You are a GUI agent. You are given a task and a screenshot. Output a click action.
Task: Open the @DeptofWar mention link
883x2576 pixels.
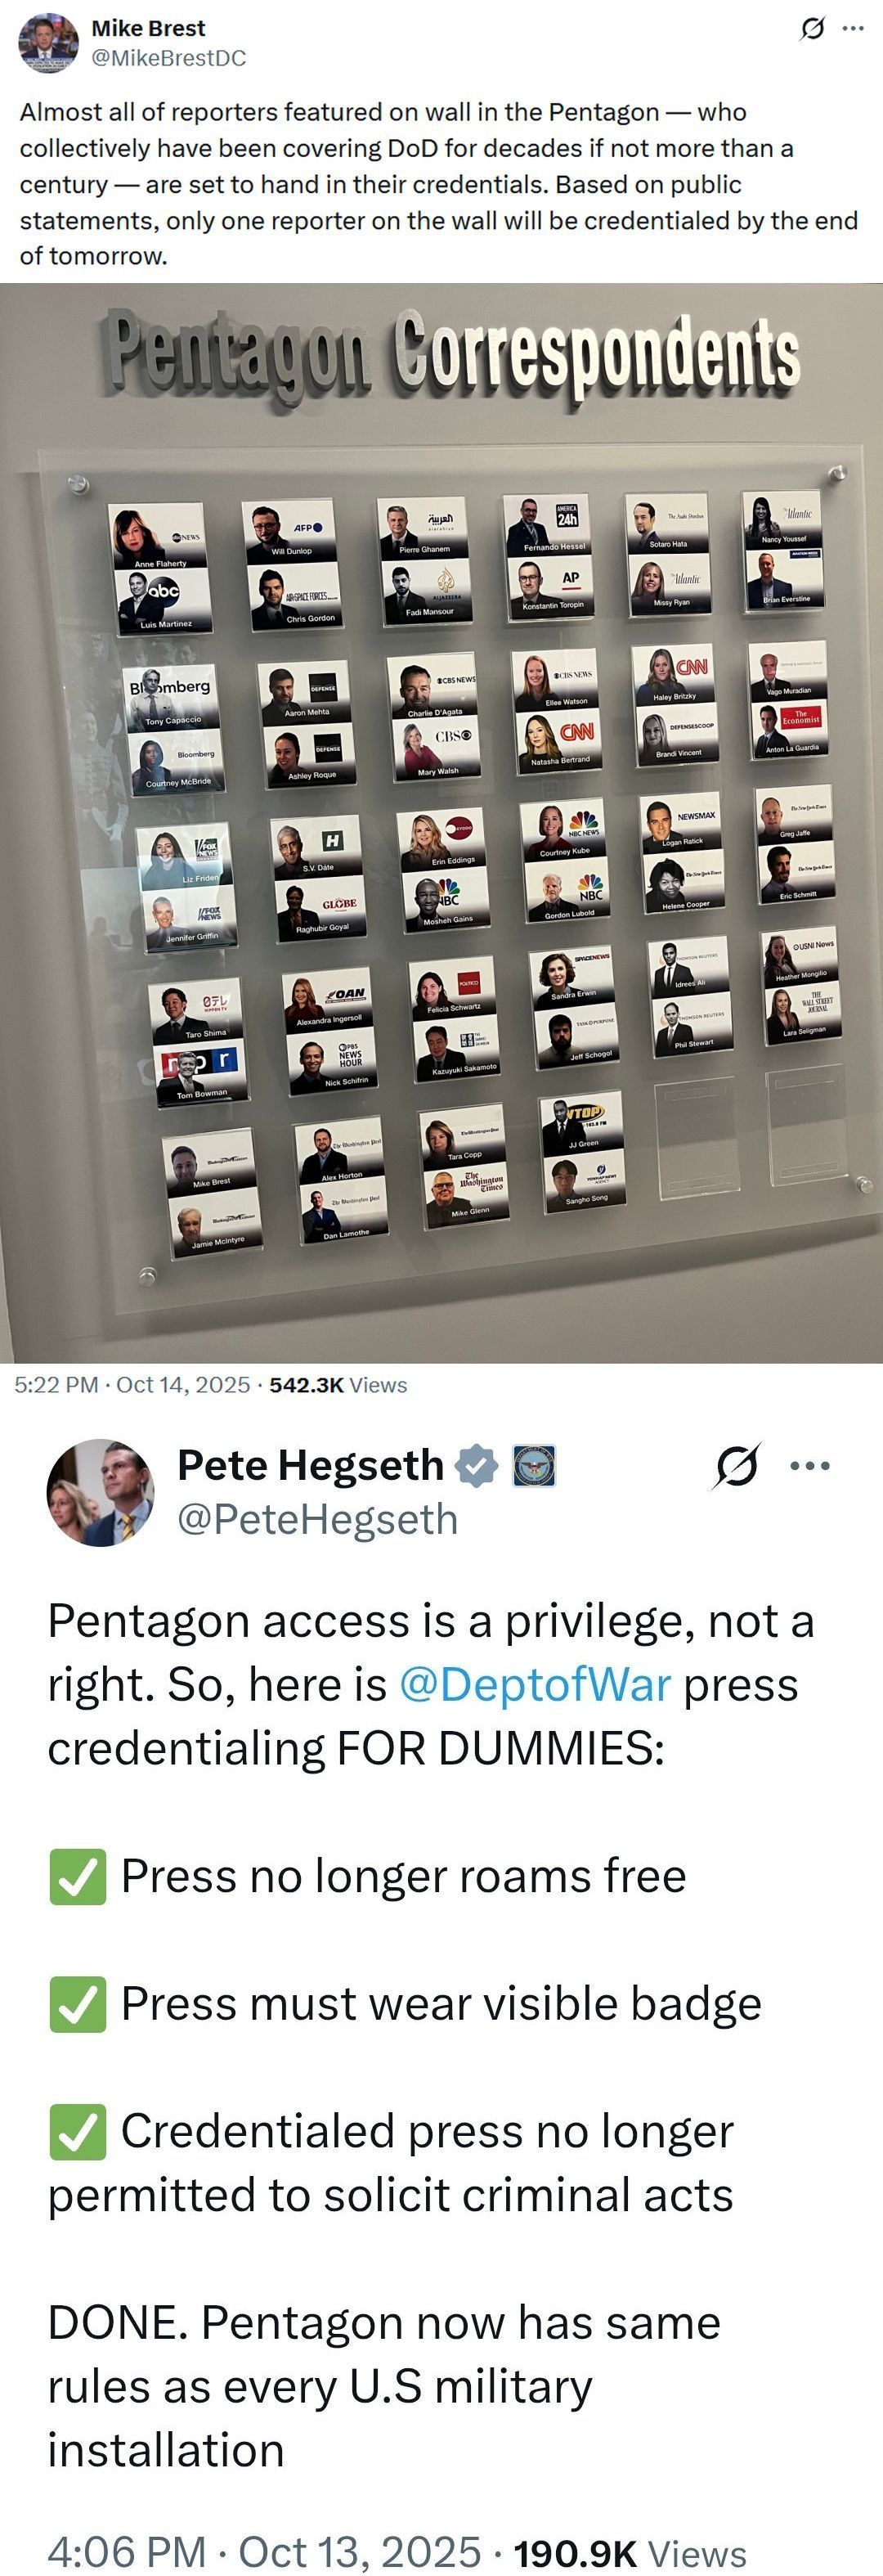coord(535,1685)
